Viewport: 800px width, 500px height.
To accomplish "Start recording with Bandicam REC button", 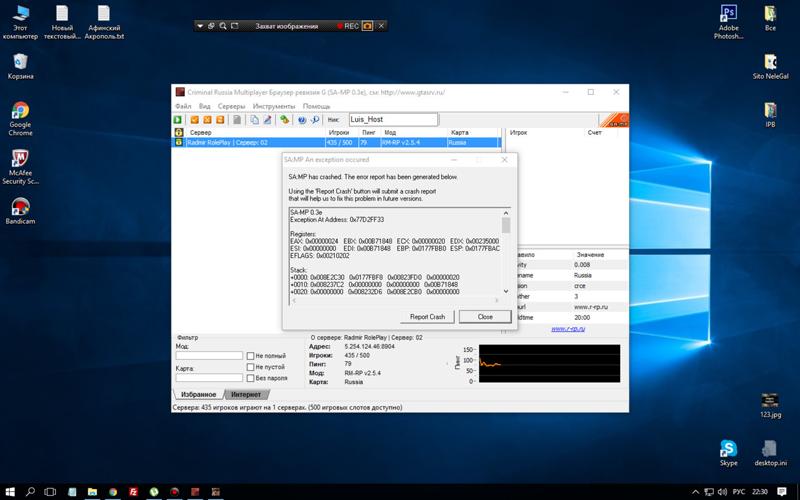I will tap(347, 26).
